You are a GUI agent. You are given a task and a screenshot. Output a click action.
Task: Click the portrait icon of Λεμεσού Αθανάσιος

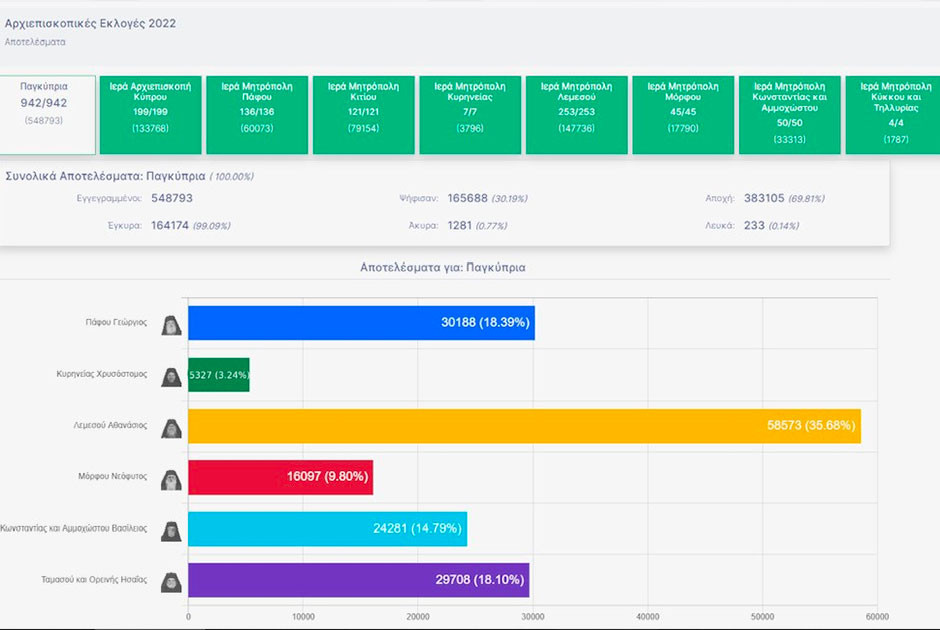[x=171, y=428]
